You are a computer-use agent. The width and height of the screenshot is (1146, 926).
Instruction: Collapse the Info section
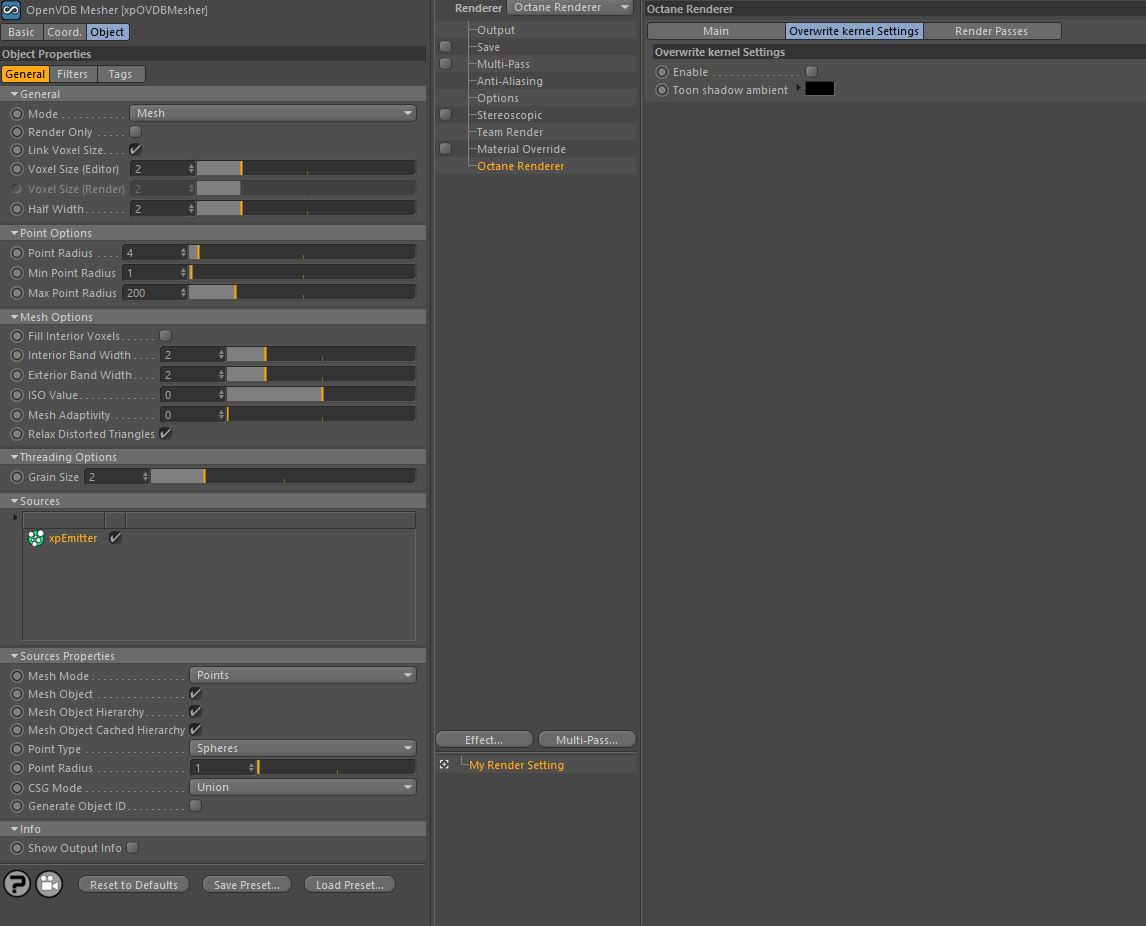point(14,829)
